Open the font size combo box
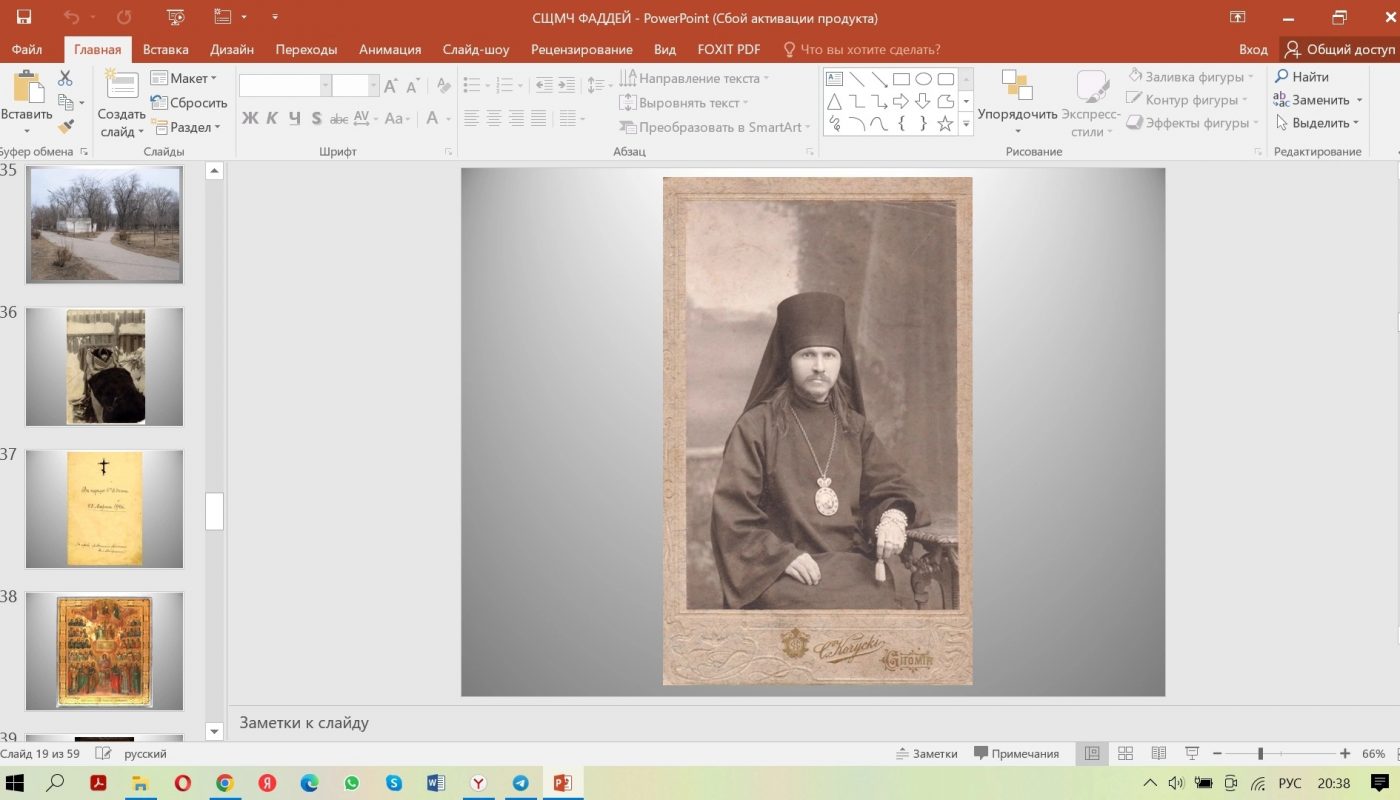Viewport: 1400px width, 800px height. pos(355,86)
